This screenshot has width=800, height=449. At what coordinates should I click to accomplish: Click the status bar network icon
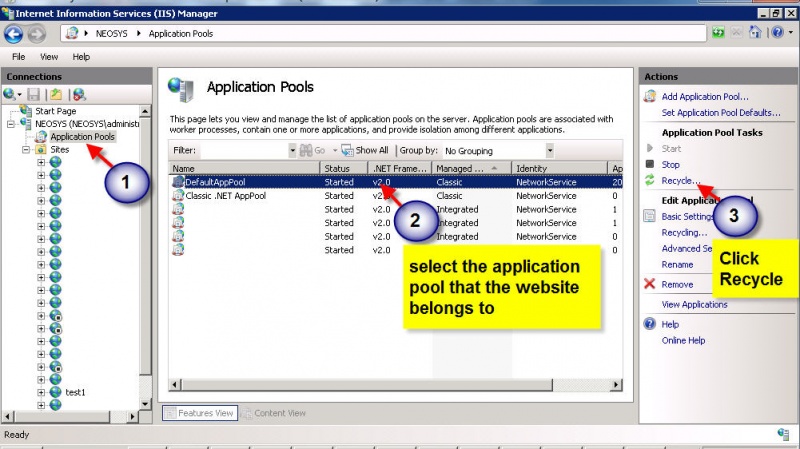pos(783,434)
